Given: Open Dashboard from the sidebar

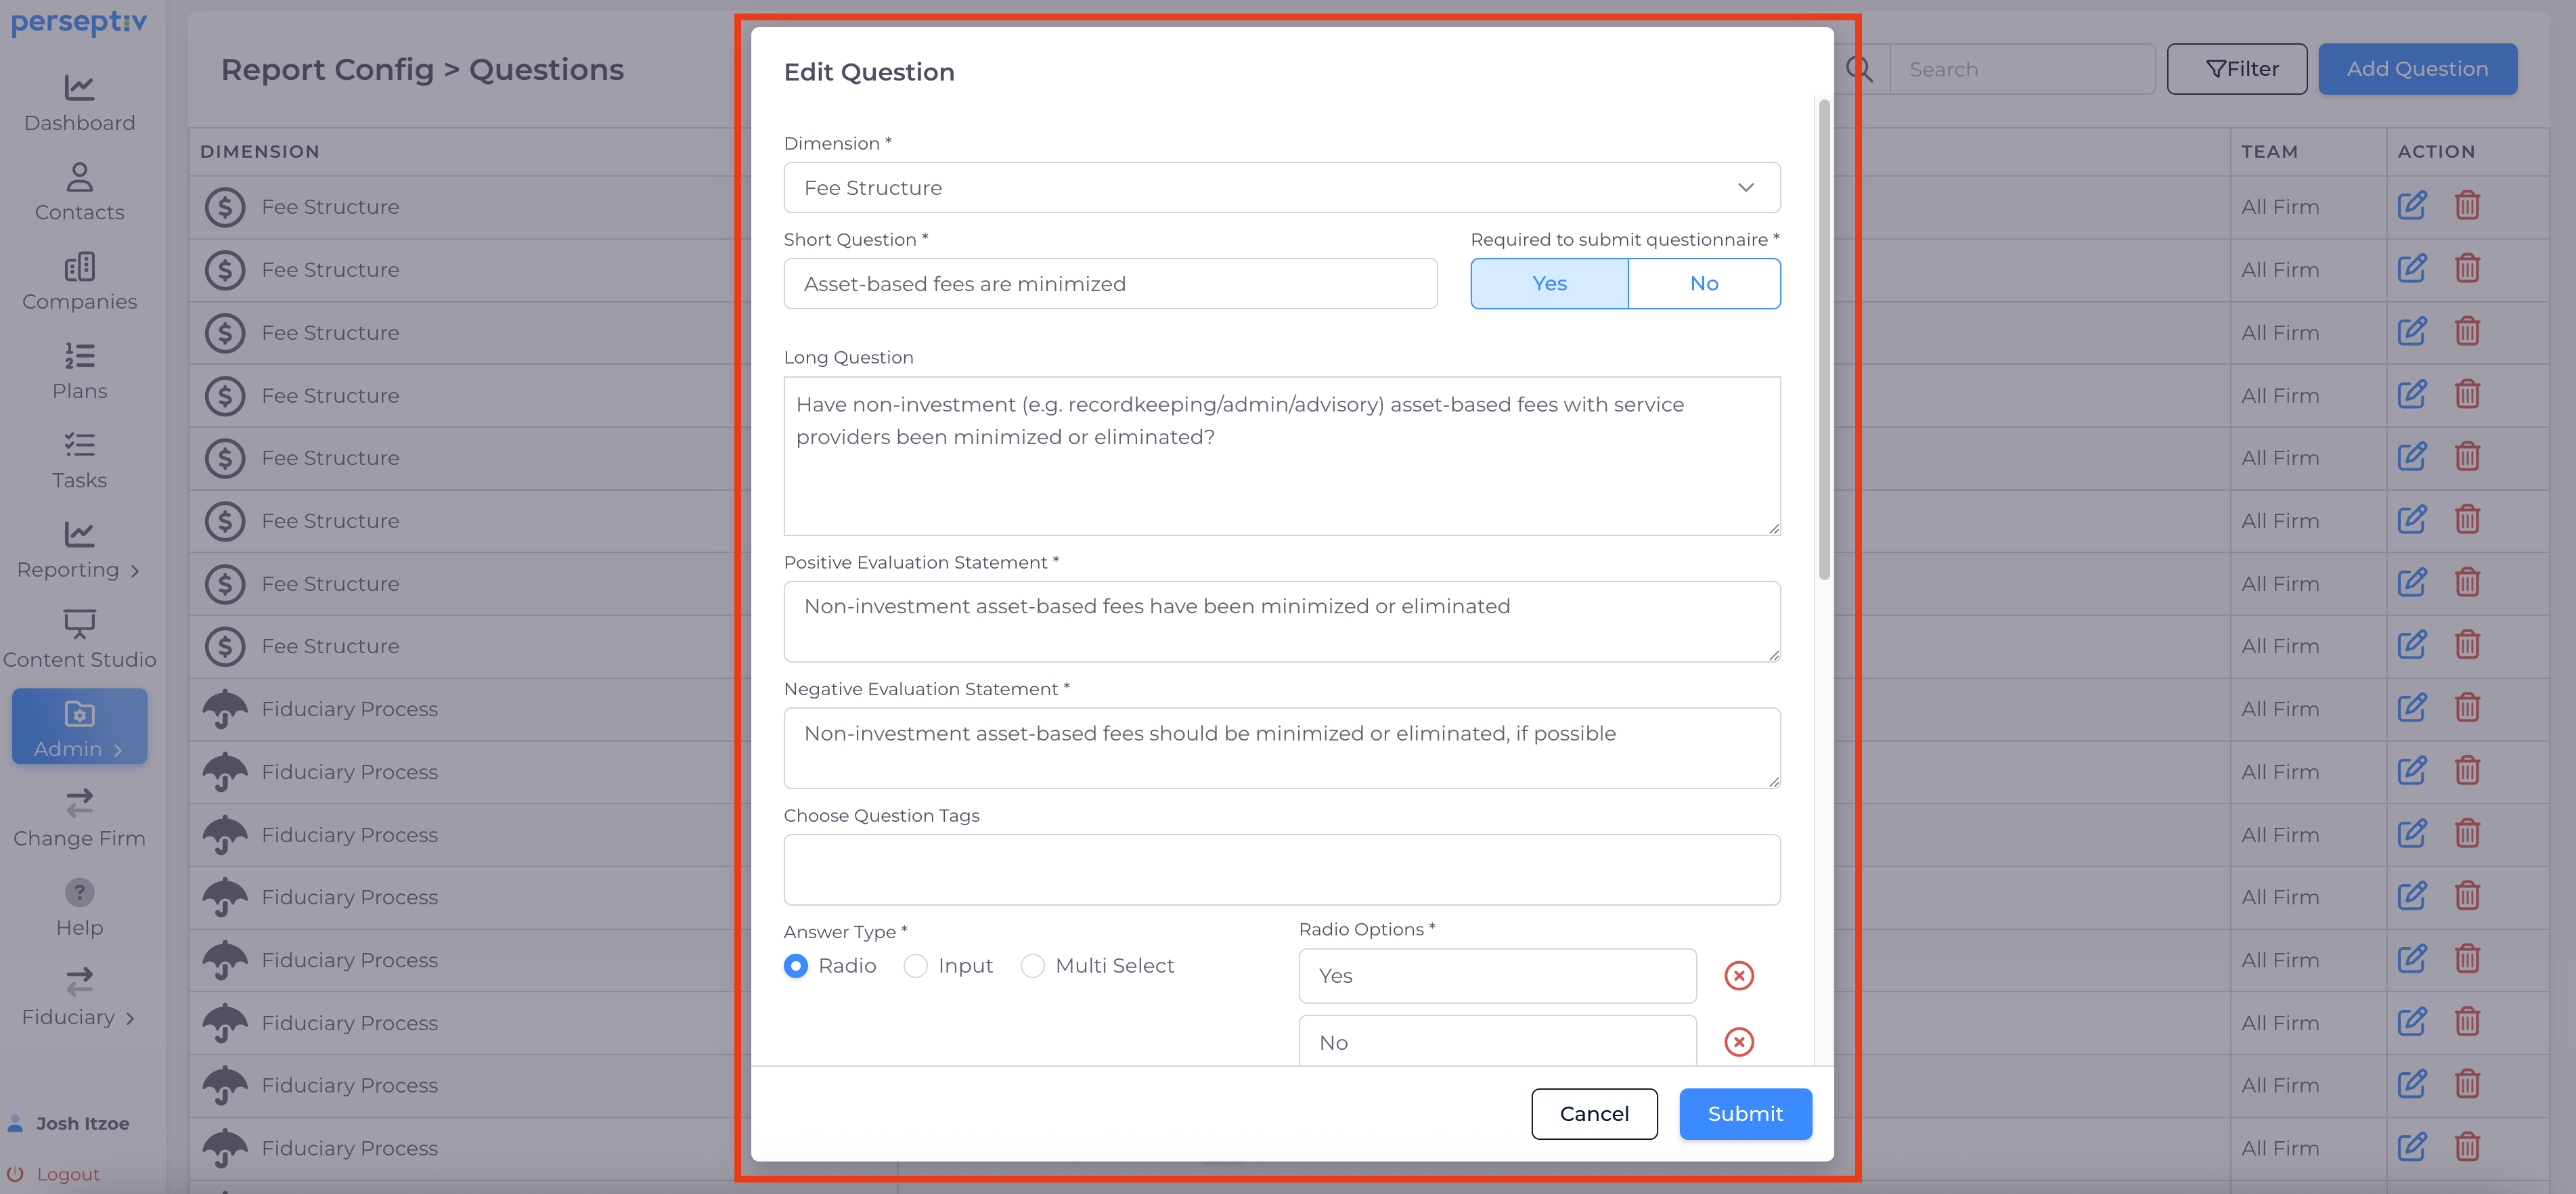Looking at the screenshot, I should [79, 103].
